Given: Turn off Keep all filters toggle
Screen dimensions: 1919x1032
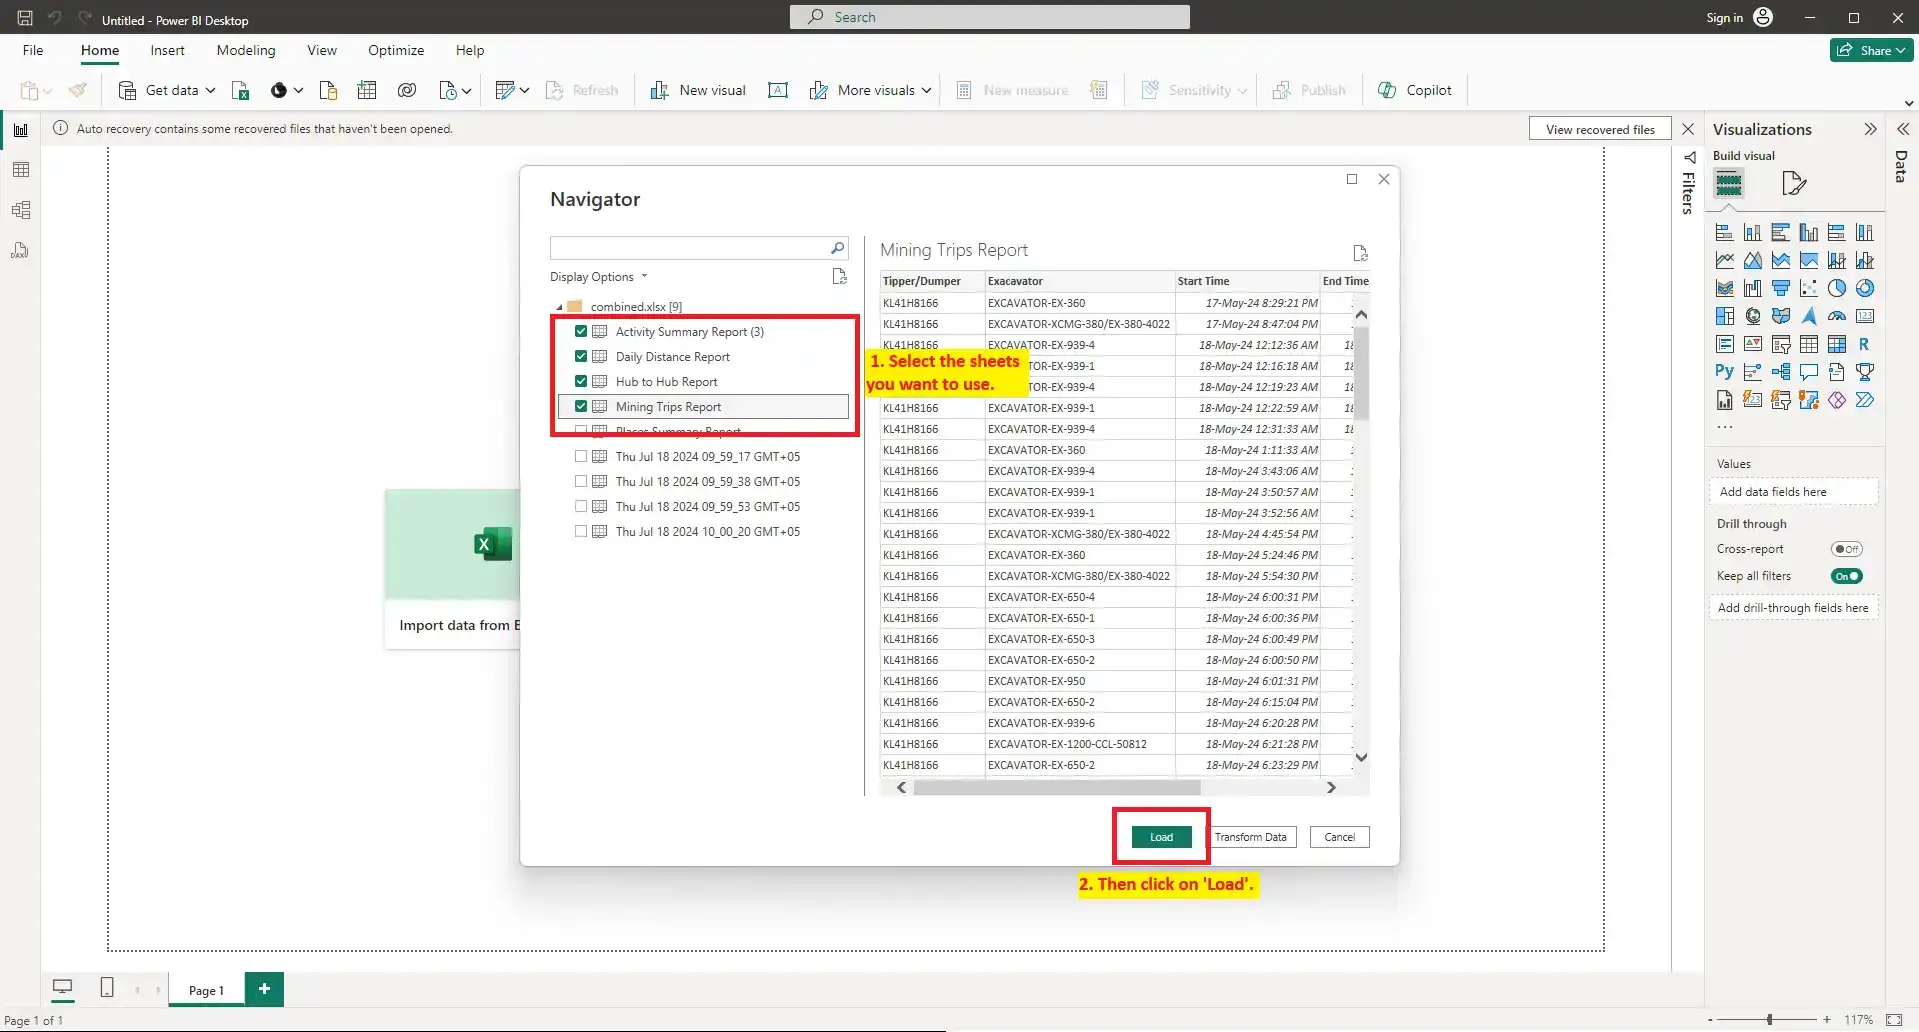Looking at the screenshot, I should pyautogui.click(x=1846, y=576).
